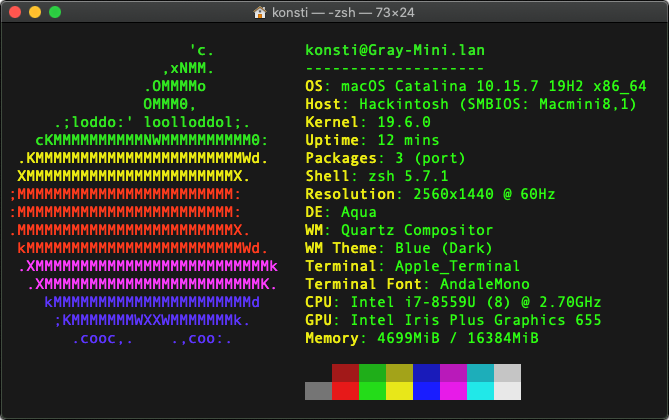This screenshot has height=420, width=669.
Task: Minimize the Terminal with yellow button
Action: (x=35, y=12)
